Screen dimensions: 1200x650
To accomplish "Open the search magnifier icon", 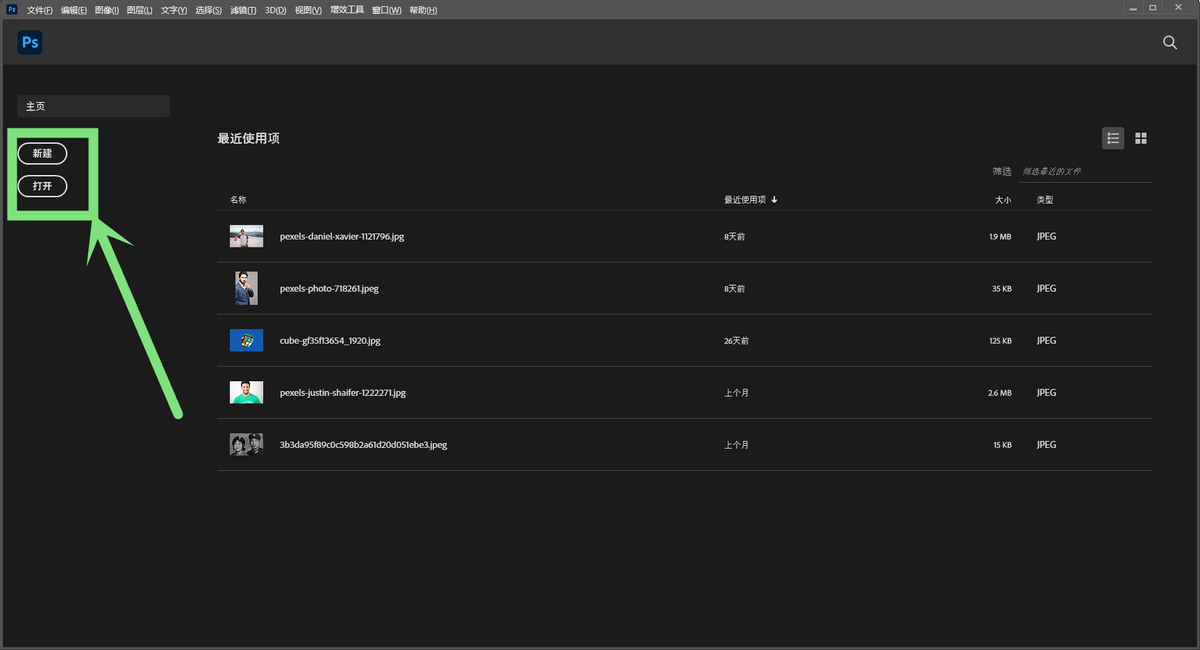I will pyautogui.click(x=1169, y=43).
